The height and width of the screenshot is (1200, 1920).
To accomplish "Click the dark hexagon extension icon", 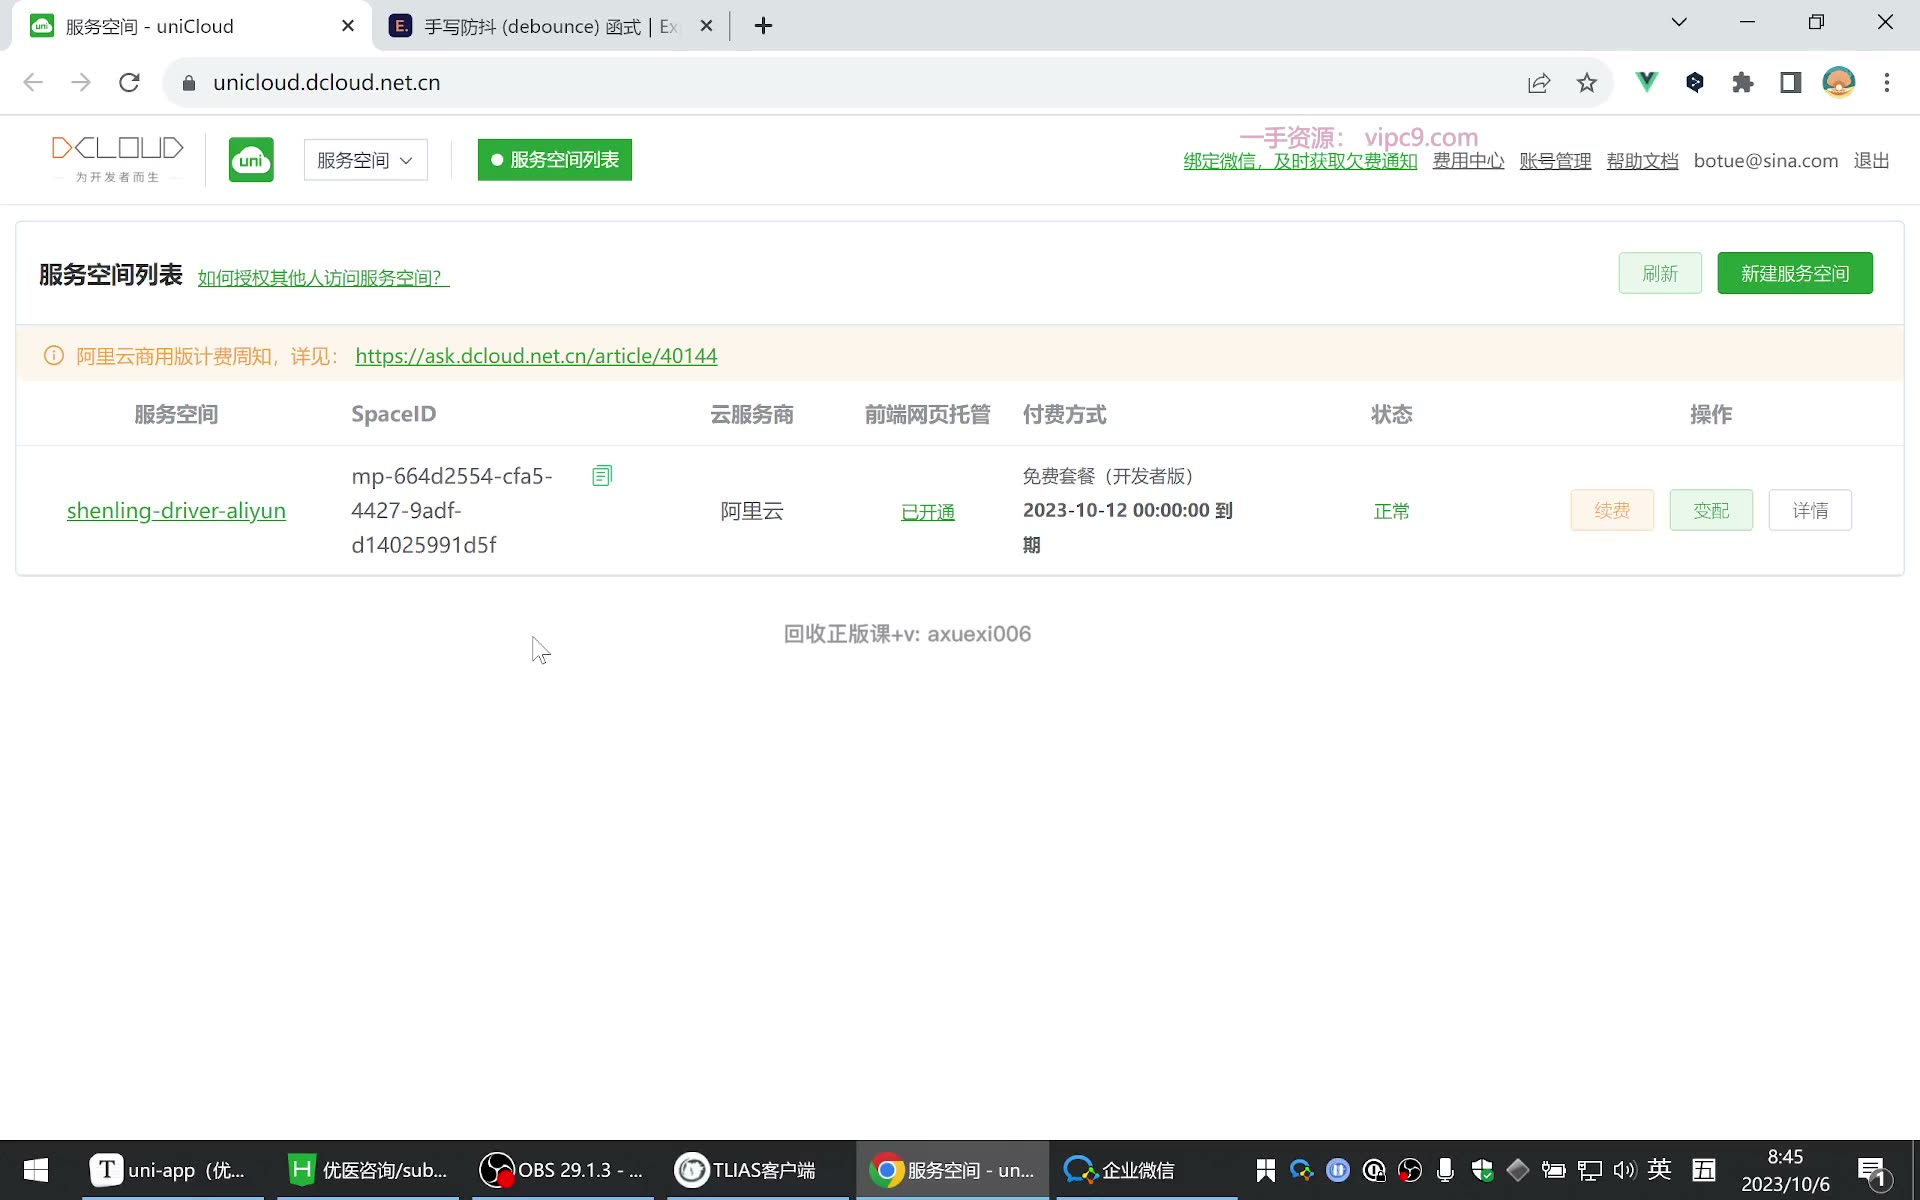I will coord(1695,82).
